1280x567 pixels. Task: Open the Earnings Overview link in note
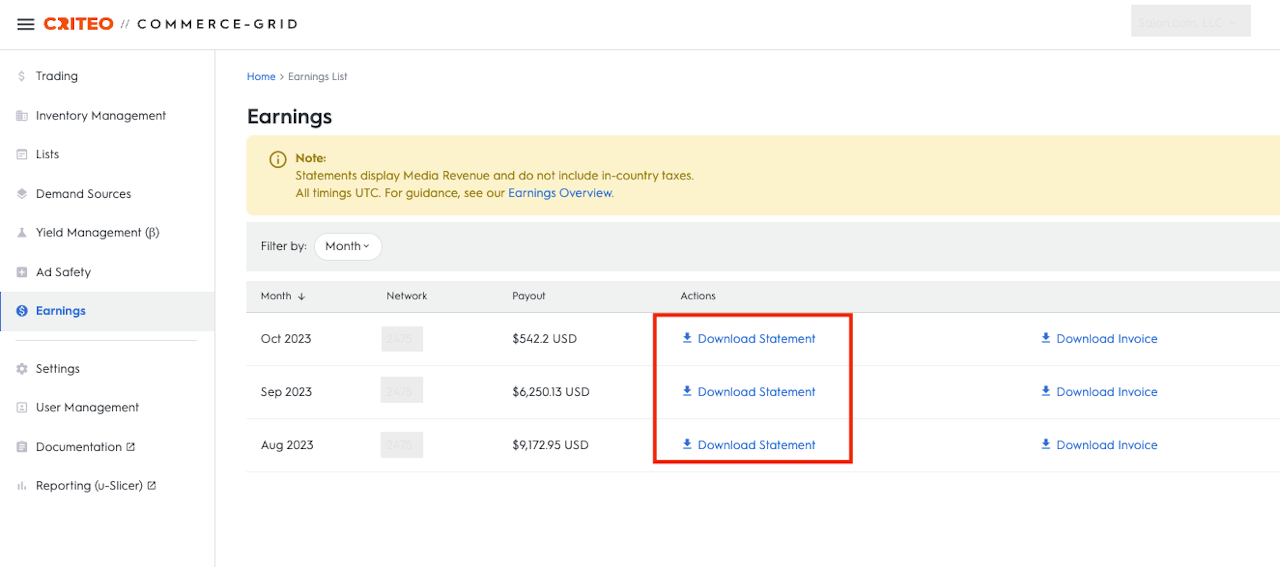[560, 193]
